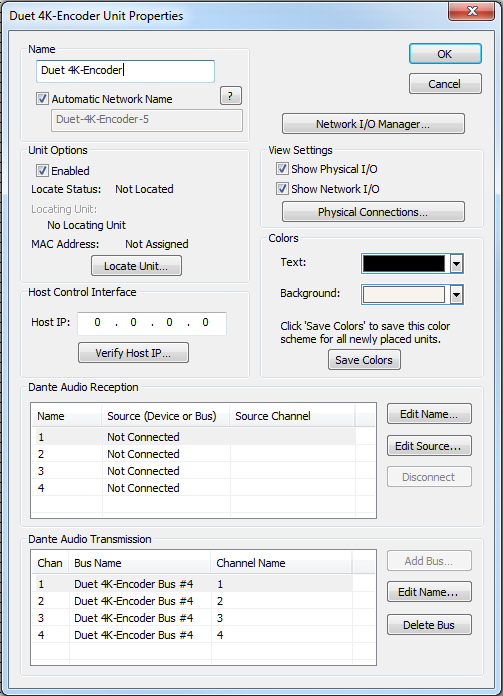This screenshot has height=696, width=503.
Task: Open Network I/O Manager
Action: tap(373, 123)
